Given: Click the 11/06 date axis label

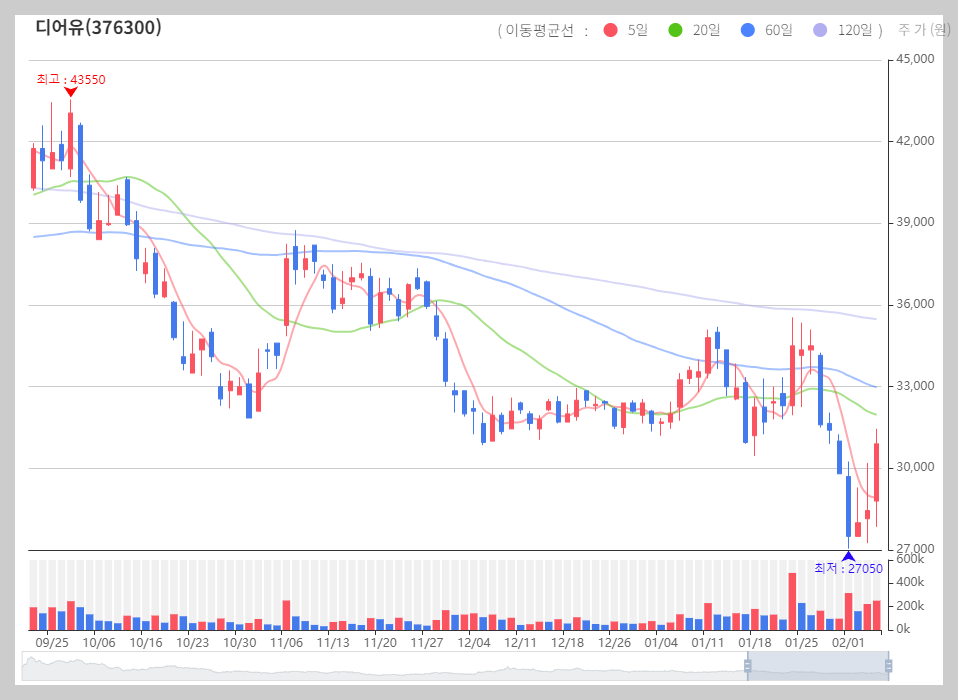Looking at the screenshot, I should point(287,642).
